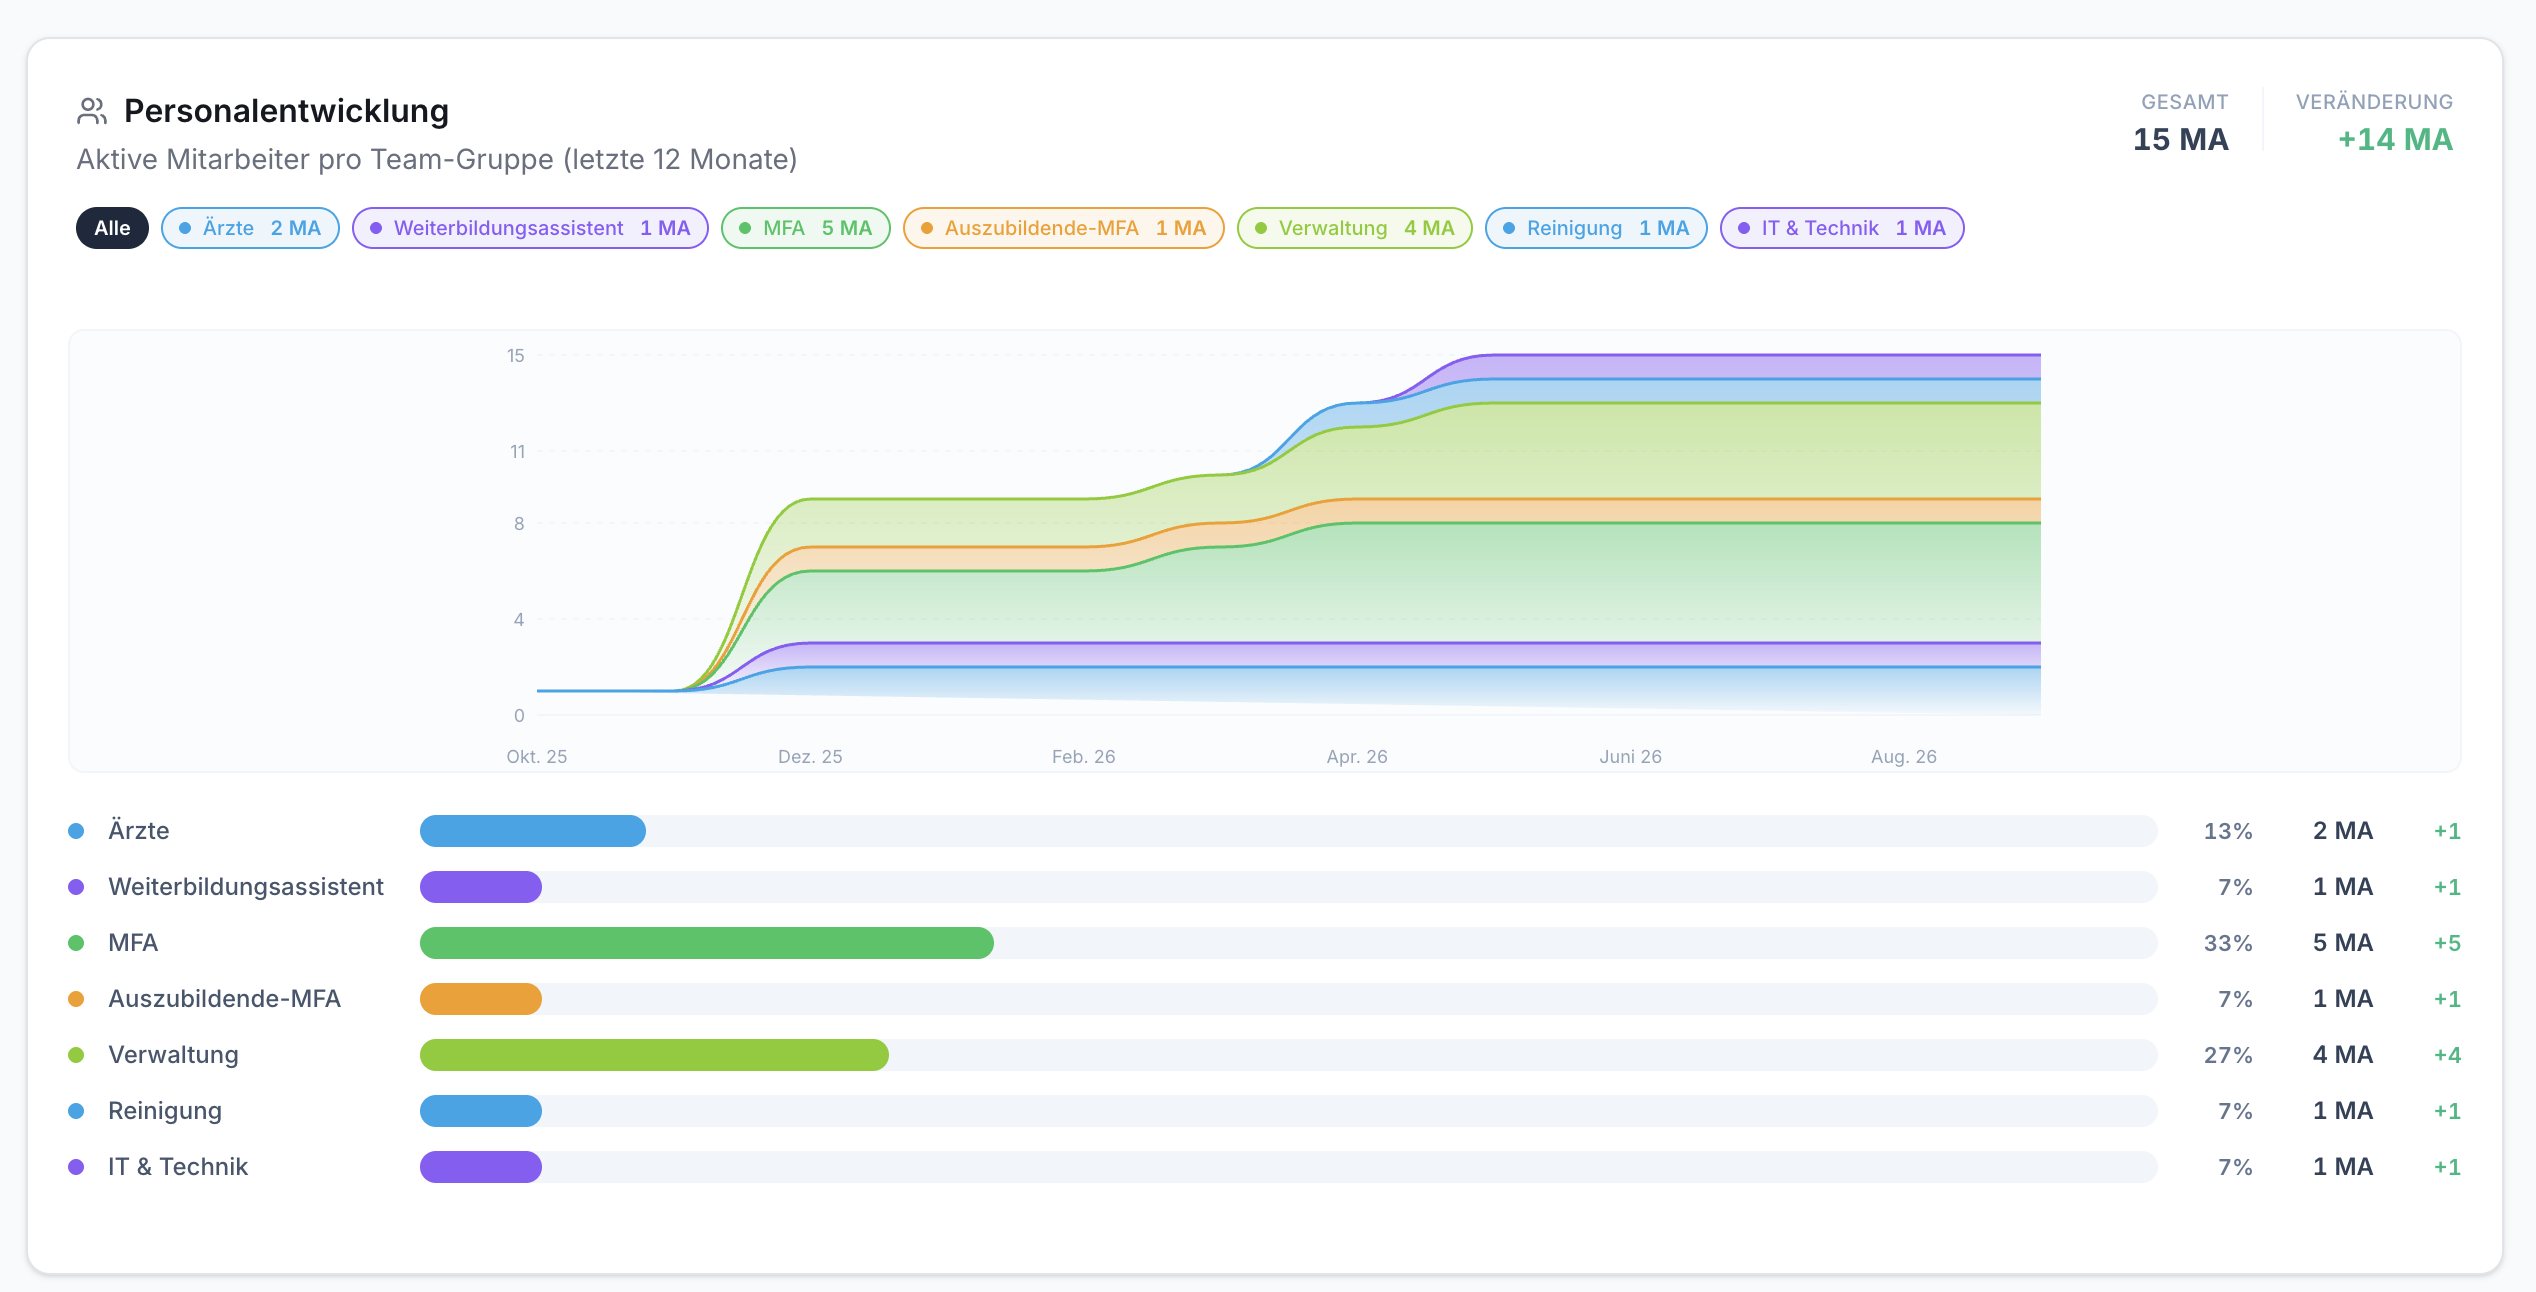Click the purple IT & Technik progress bar

click(x=481, y=1167)
